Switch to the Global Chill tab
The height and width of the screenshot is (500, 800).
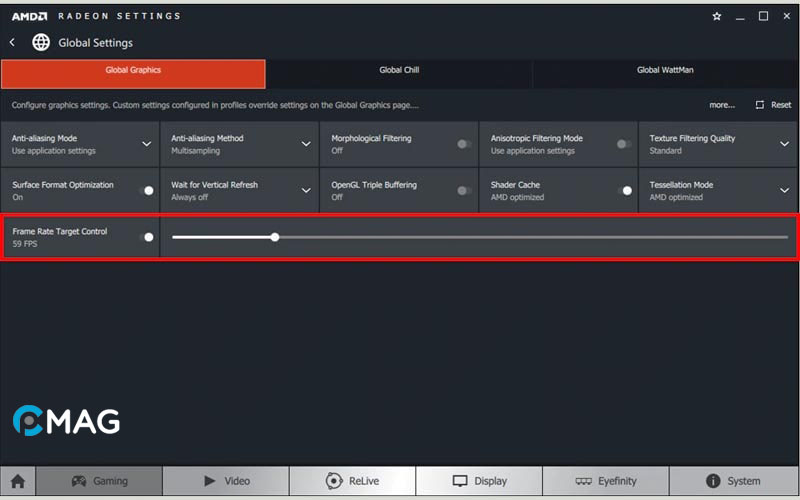(x=399, y=74)
